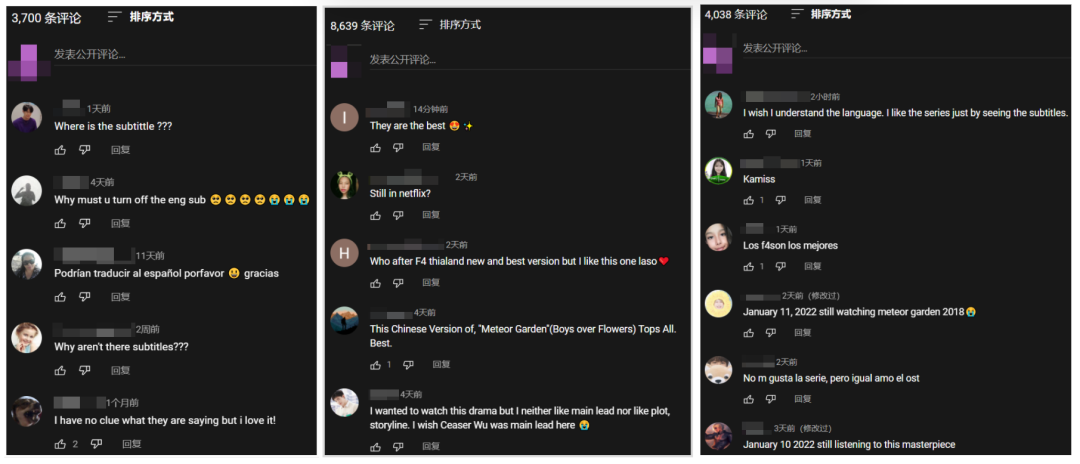Image resolution: width=1080 pixels, height=464 pixels.
Task: Like the 'Where is the subtittle ???' comment
Action: coord(60,149)
